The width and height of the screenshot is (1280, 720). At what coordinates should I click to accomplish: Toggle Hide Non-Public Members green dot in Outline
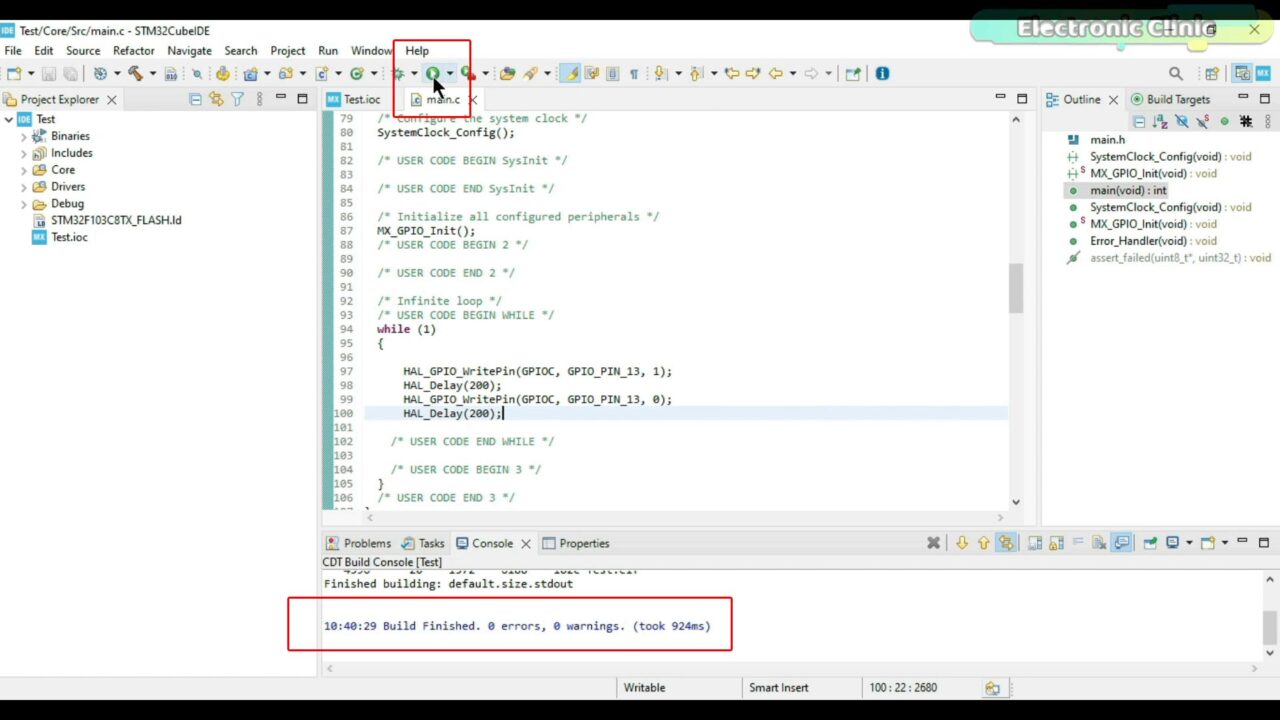coord(1225,121)
